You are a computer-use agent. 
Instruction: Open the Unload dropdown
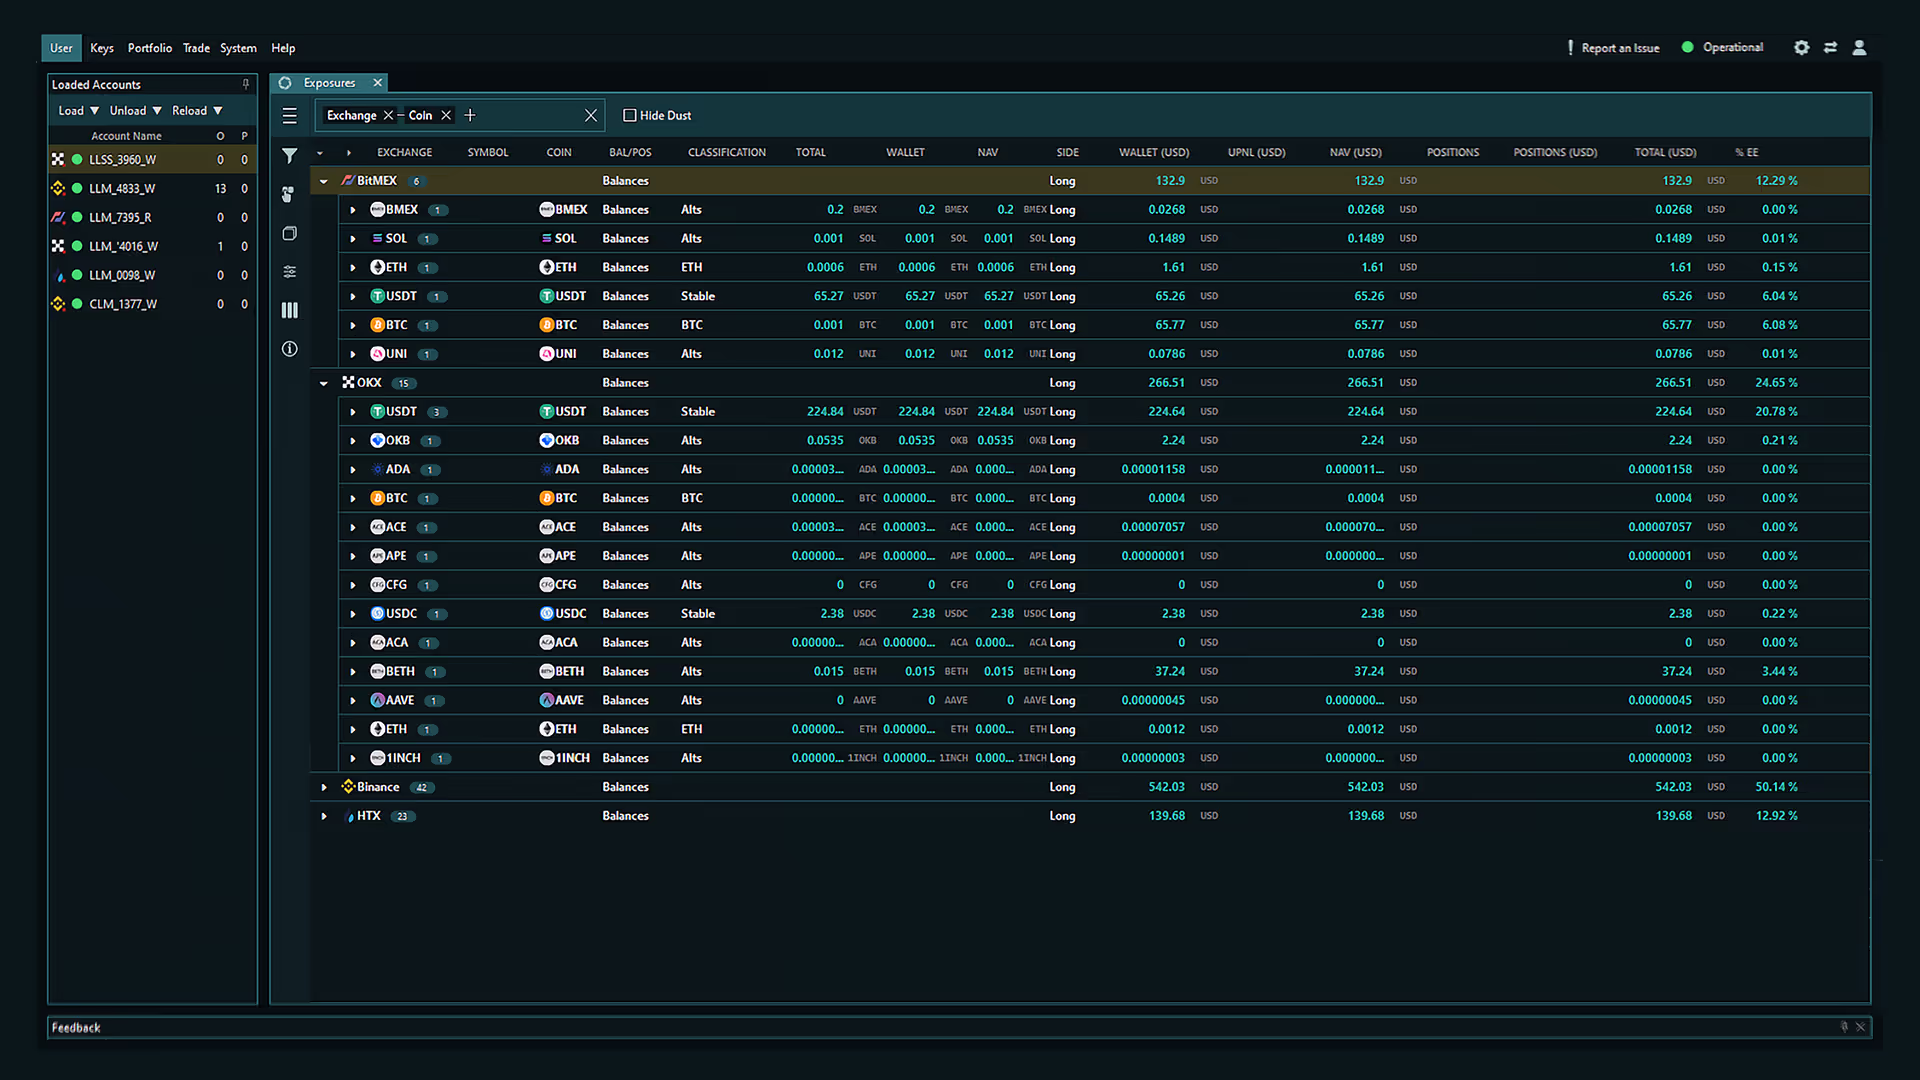135,111
